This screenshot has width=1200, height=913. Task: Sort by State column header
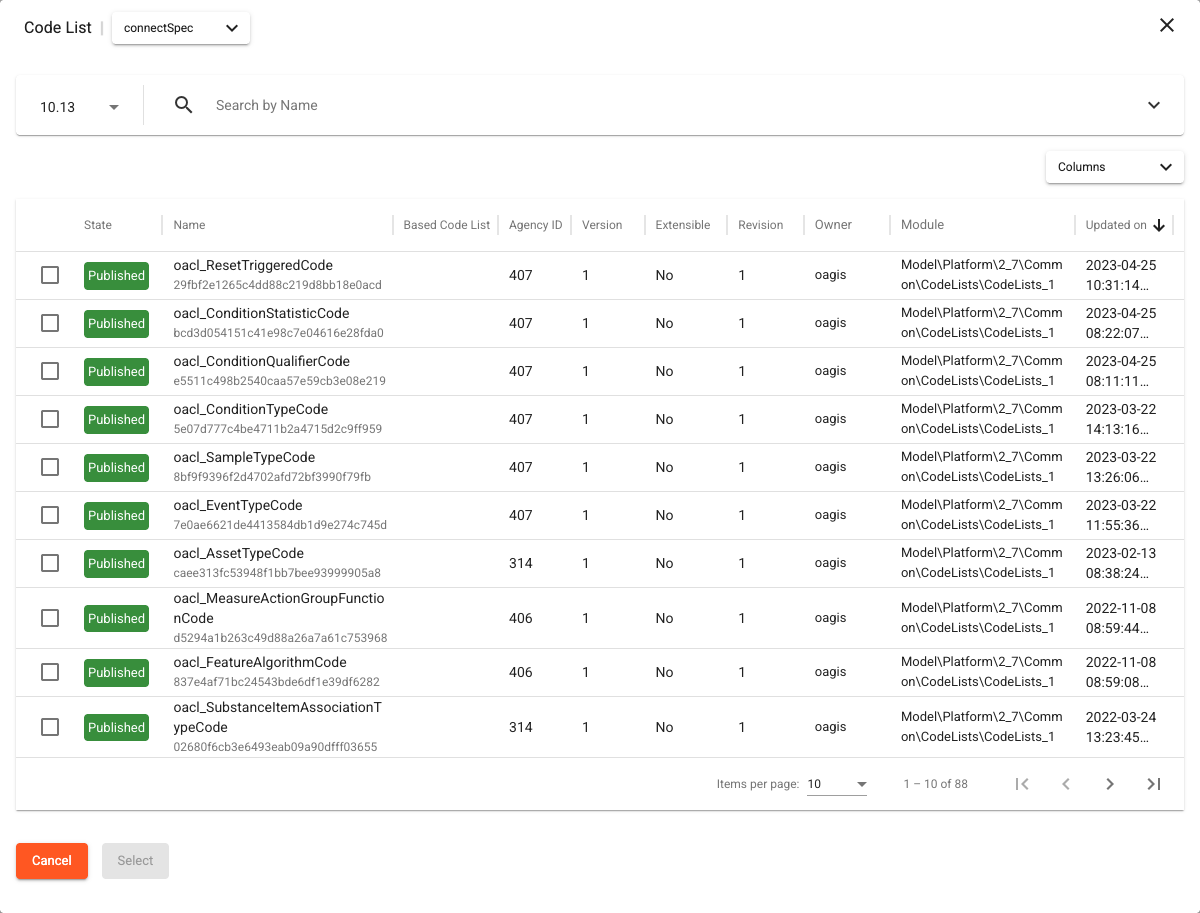98,225
